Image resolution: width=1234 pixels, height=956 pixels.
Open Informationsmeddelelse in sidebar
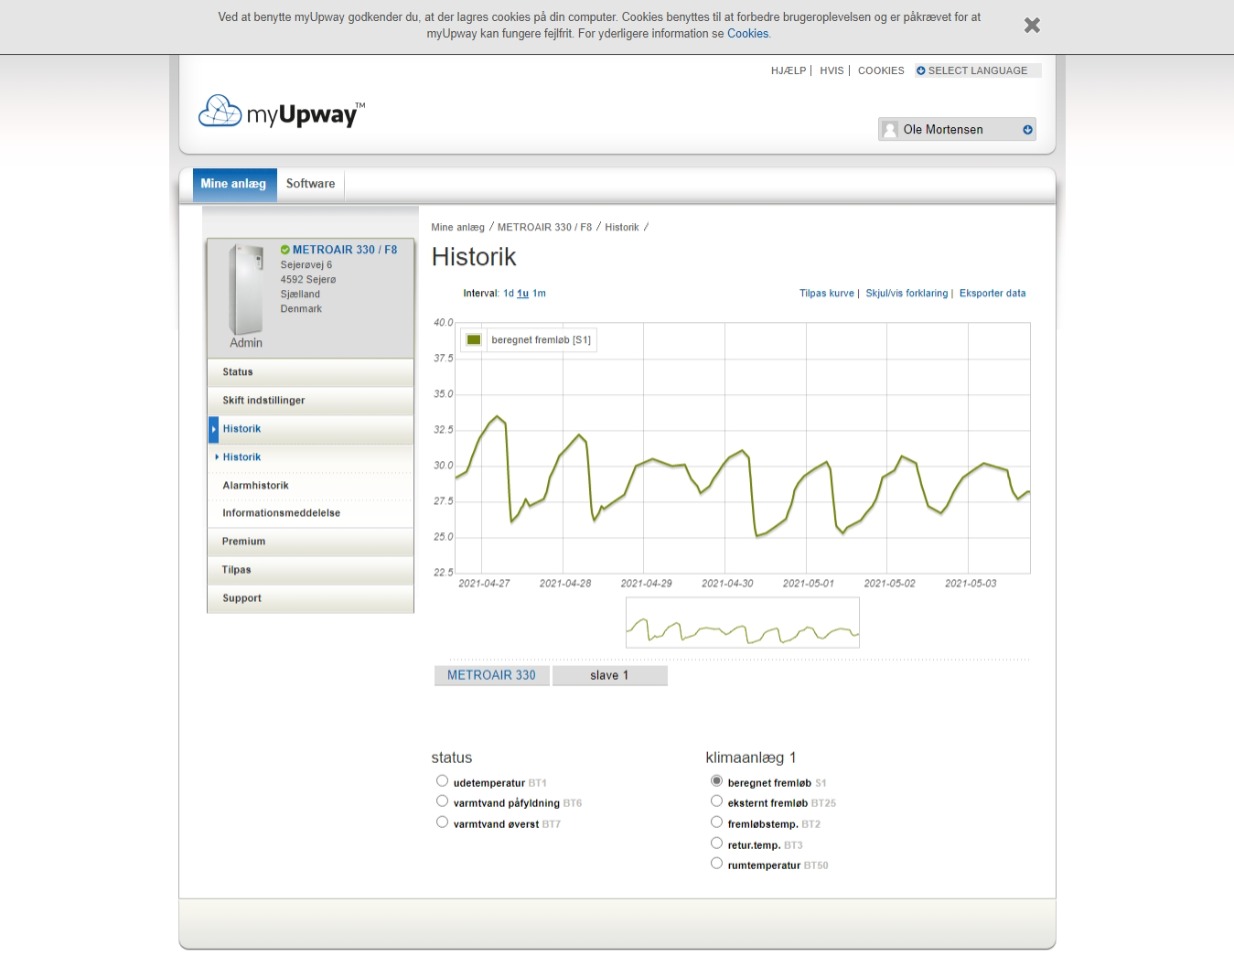[x=281, y=513]
